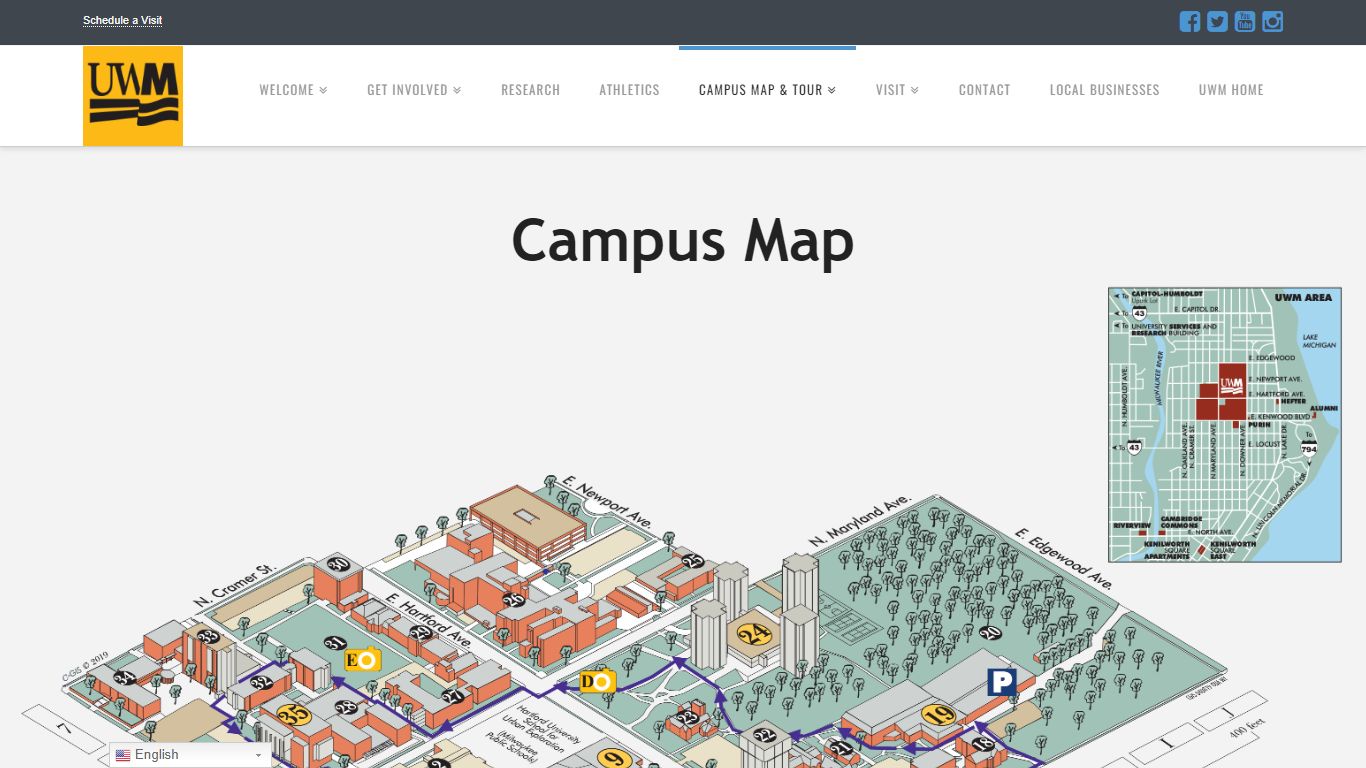Open the UWM Area inset map
The image size is (1366, 768).
pos(1225,425)
